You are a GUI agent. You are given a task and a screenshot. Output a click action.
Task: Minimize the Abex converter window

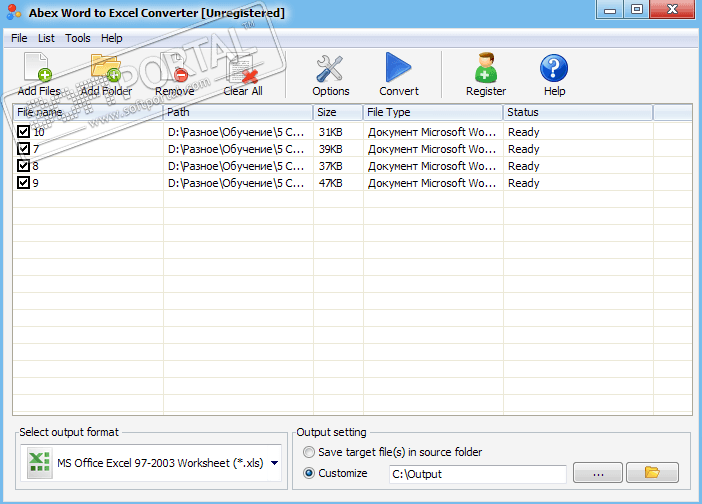tap(609, 10)
